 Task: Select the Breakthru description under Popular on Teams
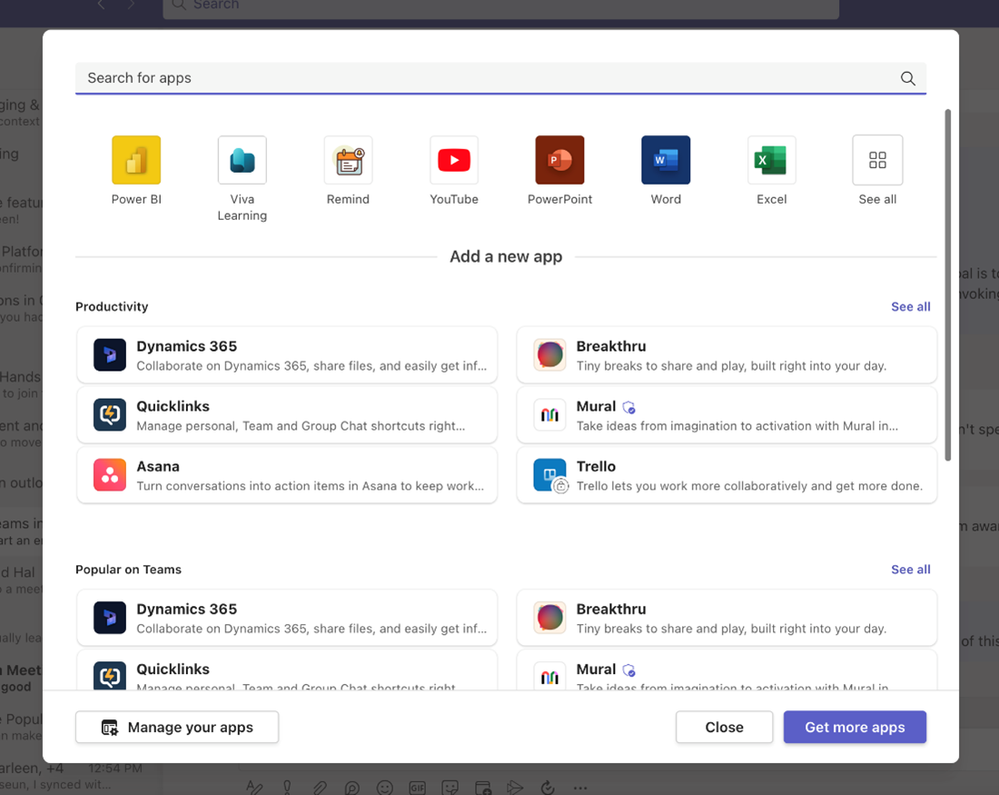(x=731, y=629)
